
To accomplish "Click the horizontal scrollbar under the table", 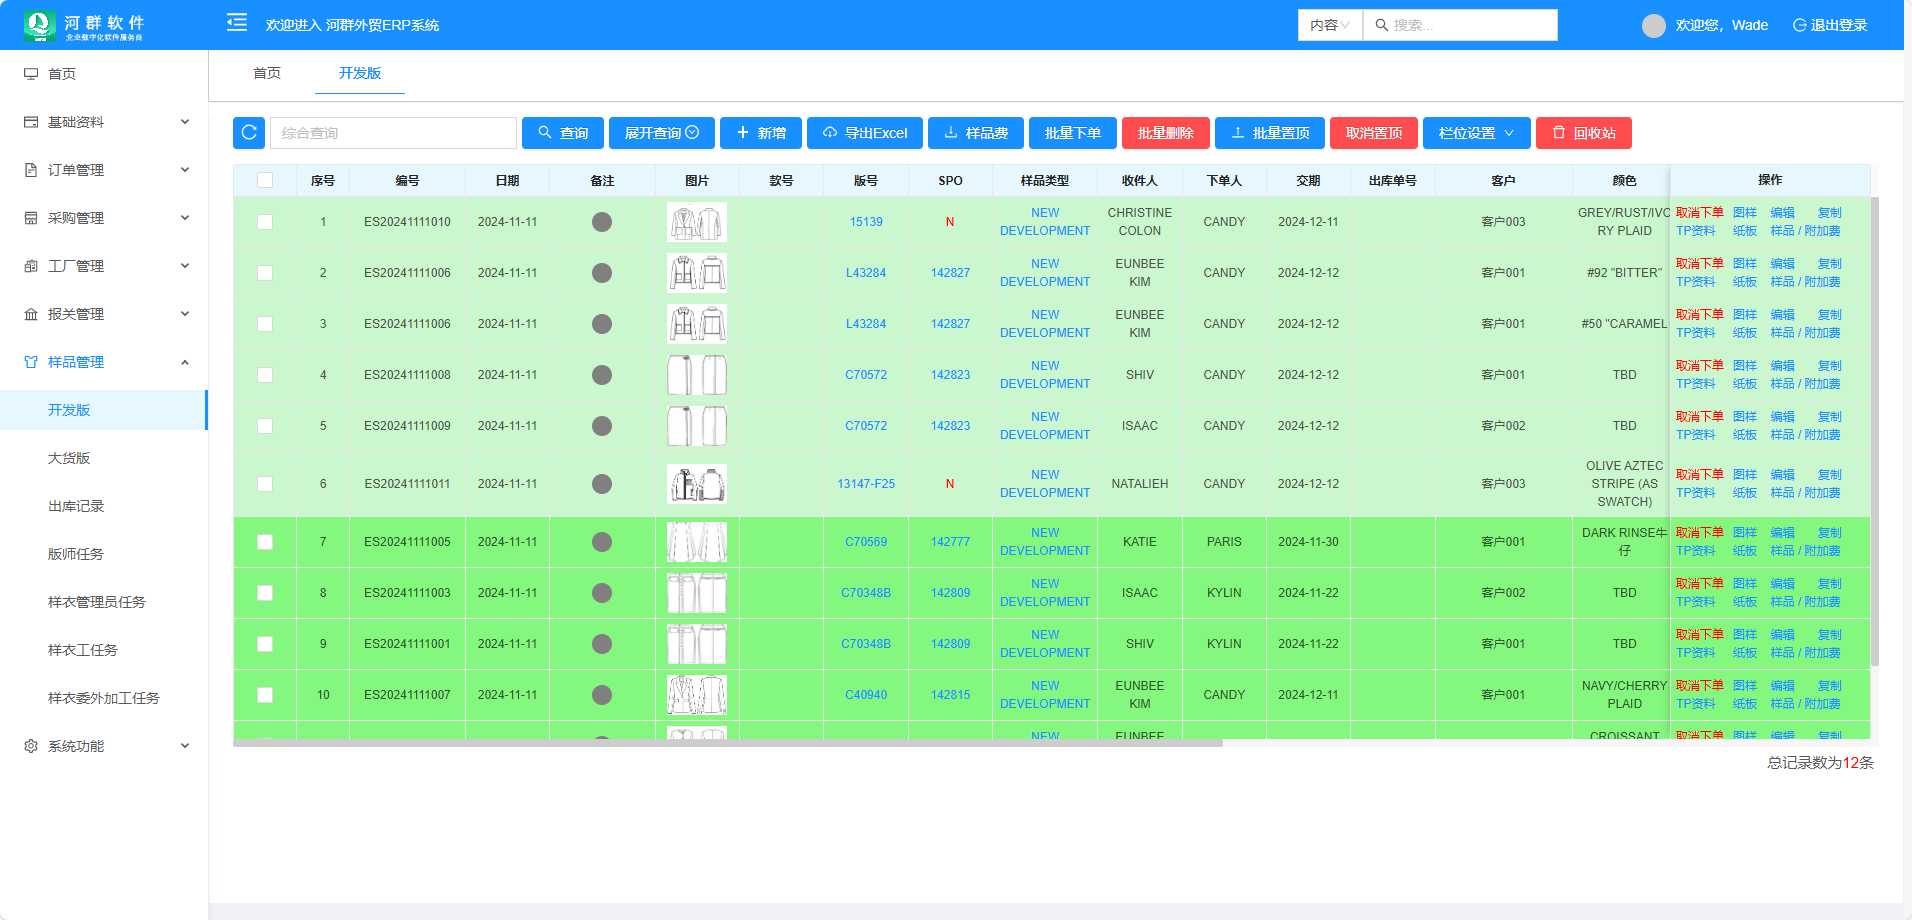I will coord(727,743).
